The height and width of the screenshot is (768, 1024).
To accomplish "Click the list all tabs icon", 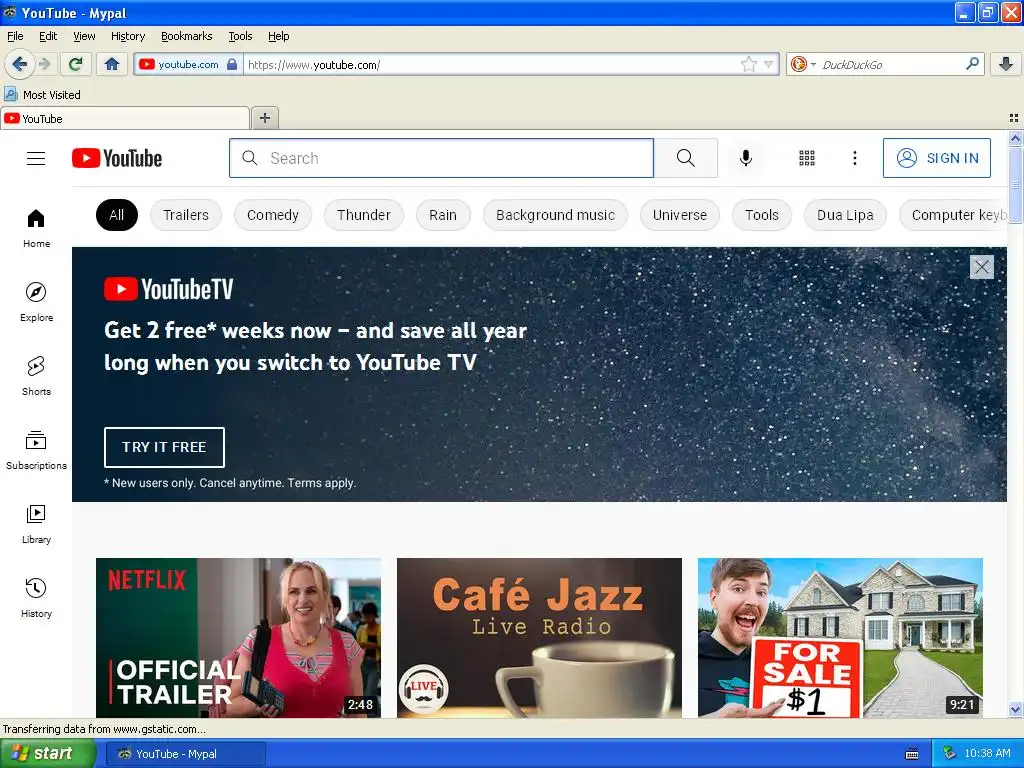I will point(1014,118).
